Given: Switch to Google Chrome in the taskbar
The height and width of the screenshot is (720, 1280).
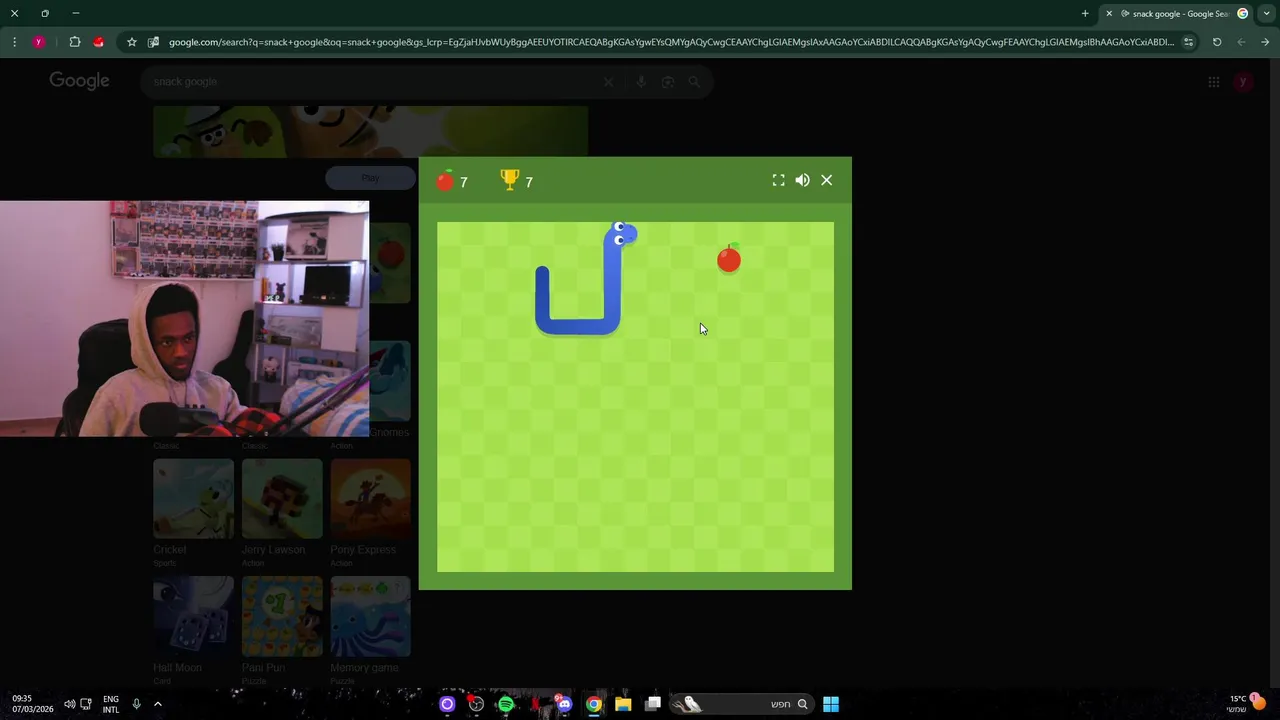Looking at the screenshot, I should (x=594, y=704).
